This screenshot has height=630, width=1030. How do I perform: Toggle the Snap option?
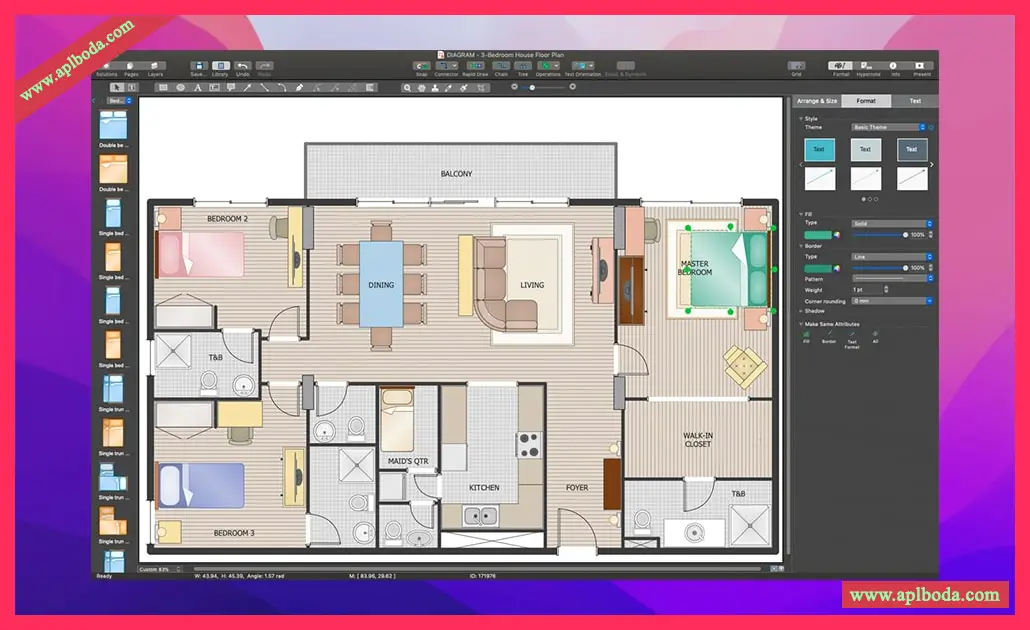click(421, 66)
